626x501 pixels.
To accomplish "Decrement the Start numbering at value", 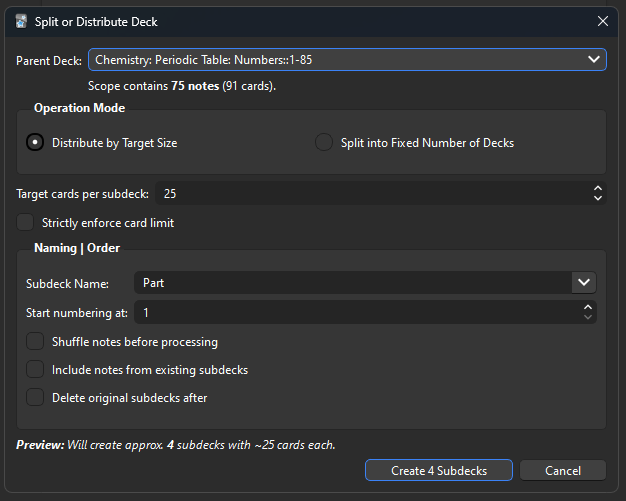I will click(588, 317).
